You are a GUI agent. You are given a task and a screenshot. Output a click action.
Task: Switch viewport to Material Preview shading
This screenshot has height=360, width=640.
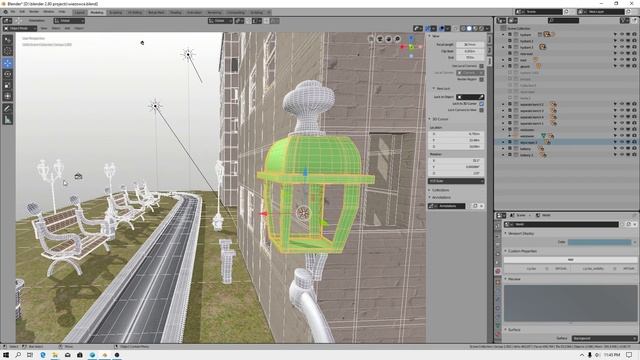pos(475,28)
